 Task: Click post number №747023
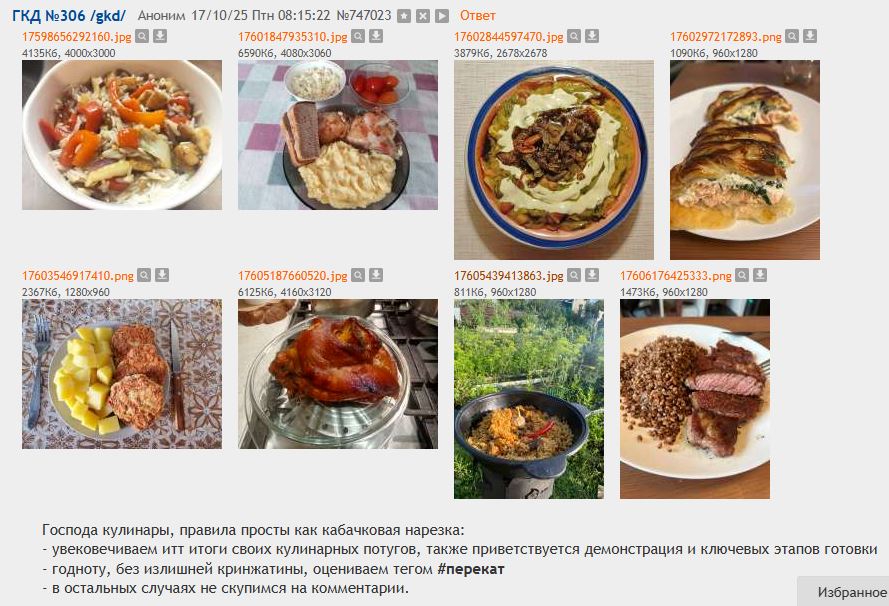point(364,16)
